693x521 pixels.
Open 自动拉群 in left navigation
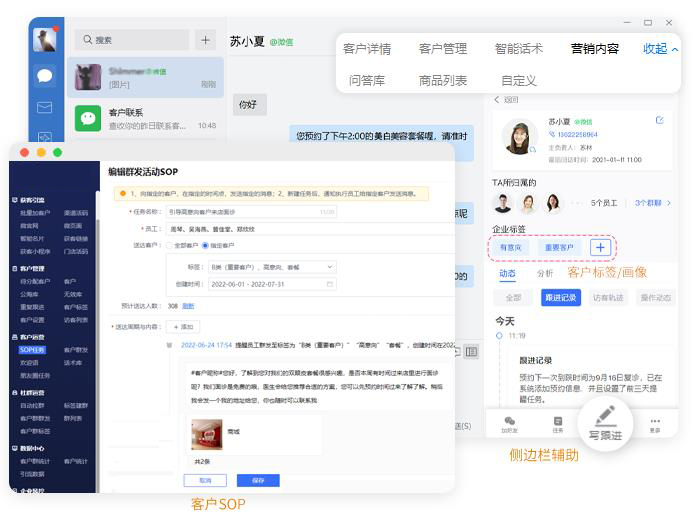tap(32, 406)
